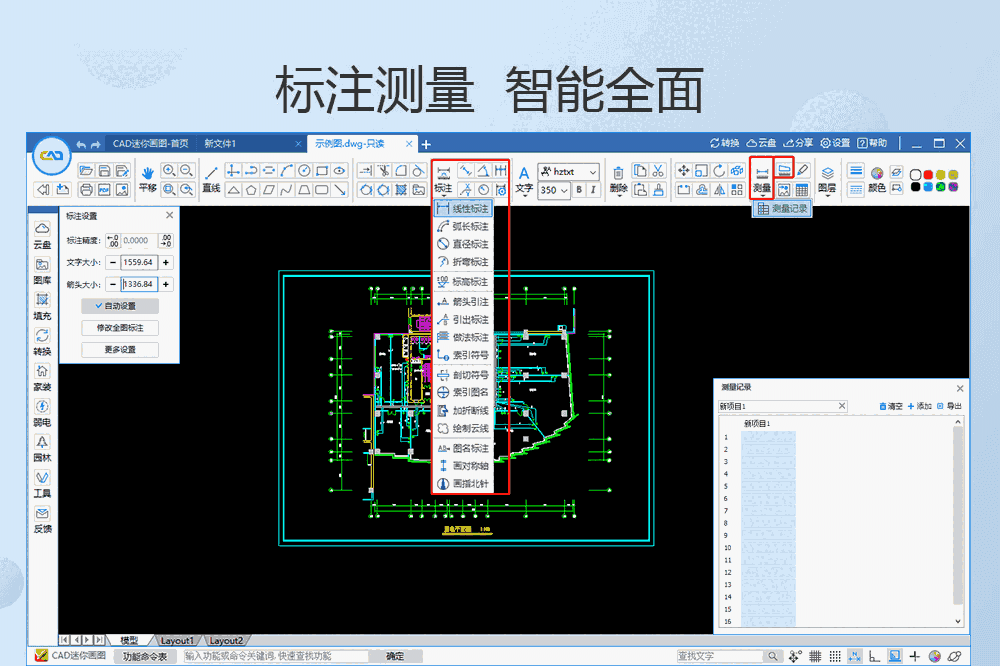Toggle the grid display icon in status bar
The height and width of the screenshot is (666, 1000).
tap(814, 655)
